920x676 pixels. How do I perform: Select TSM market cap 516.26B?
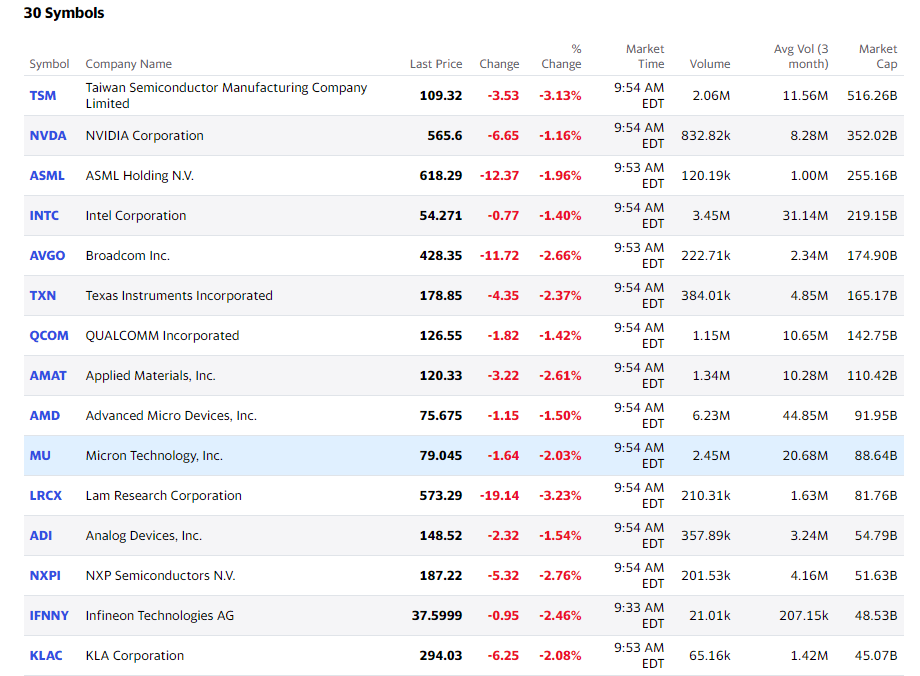pyautogui.click(x=872, y=96)
